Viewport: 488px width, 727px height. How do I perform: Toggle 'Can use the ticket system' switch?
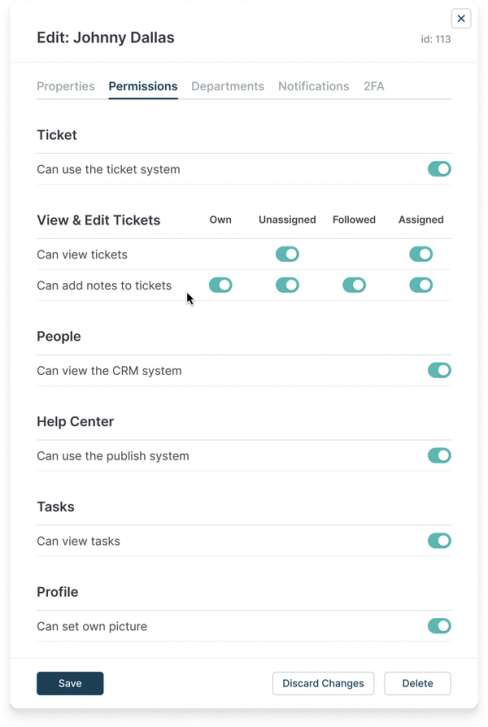pyautogui.click(x=439, y=169)
